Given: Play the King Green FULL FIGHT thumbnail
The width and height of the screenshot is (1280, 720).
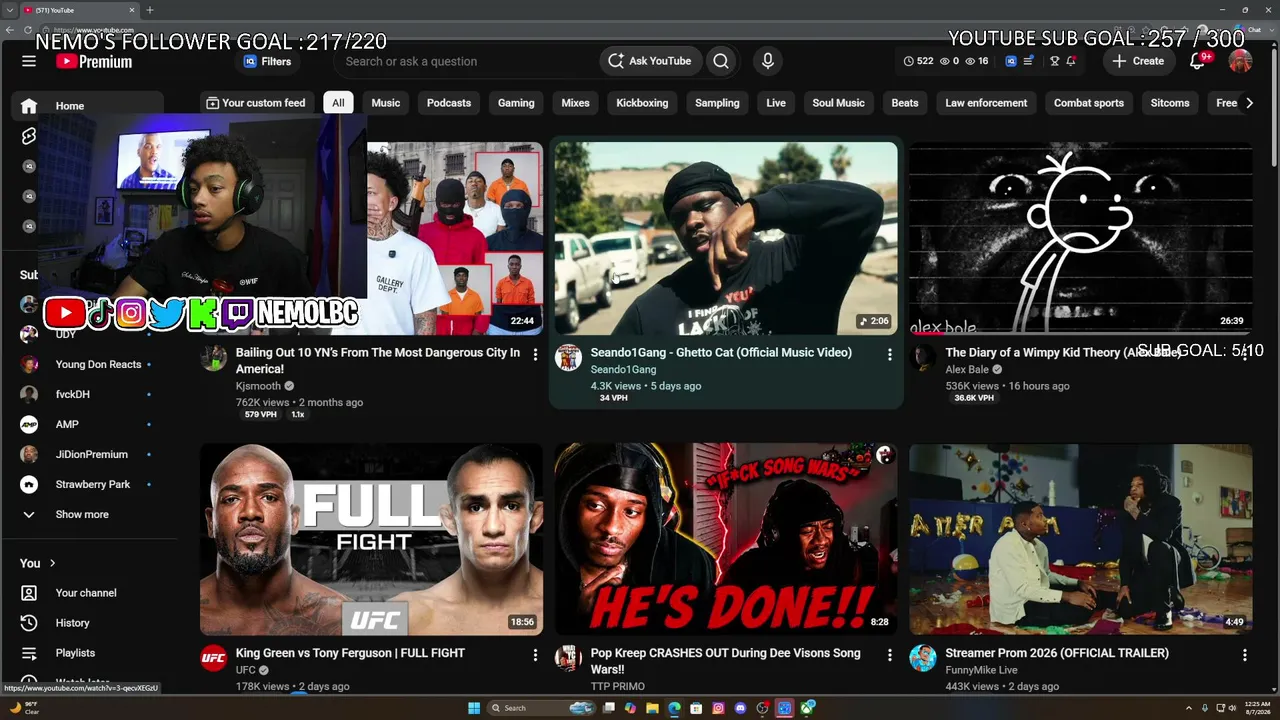Looking at the screenshot, I should pos(371,540).
